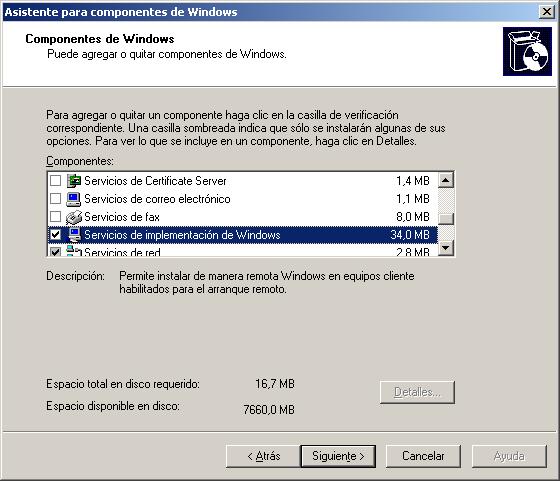
Task: Select Servicios de implementación de Windows row
Action: click(x=242, y=235)
